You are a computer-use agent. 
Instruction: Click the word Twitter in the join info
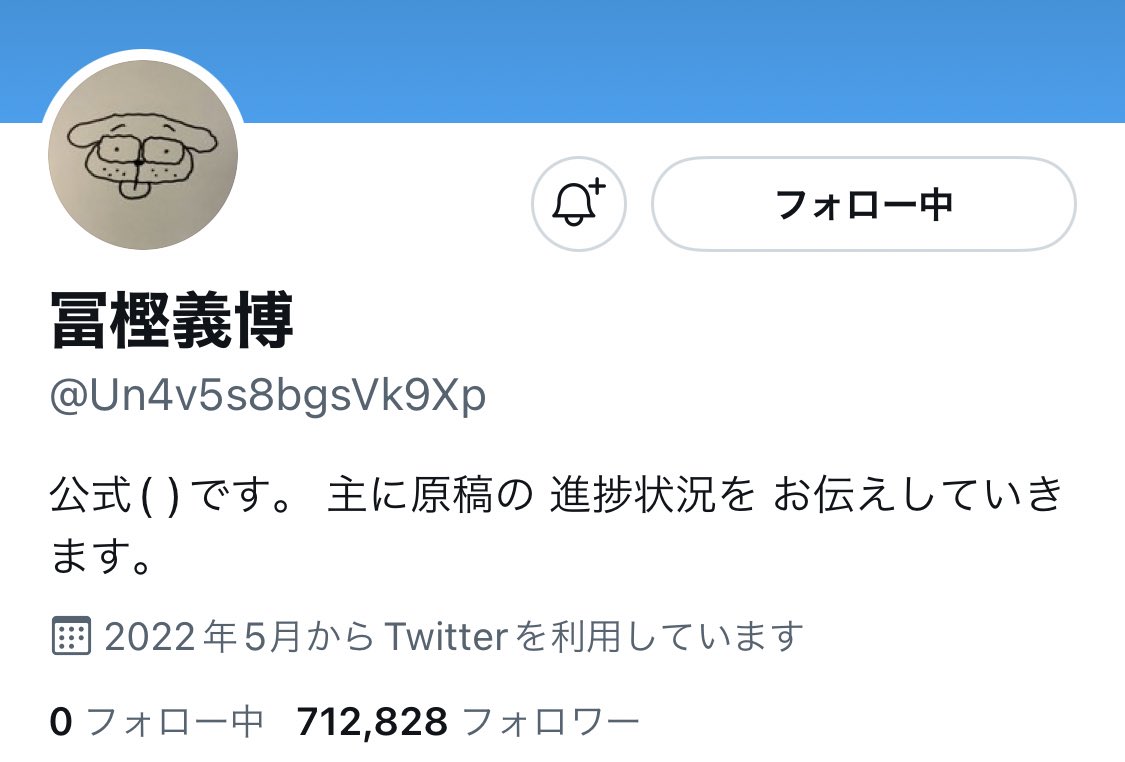click(446, 636)
